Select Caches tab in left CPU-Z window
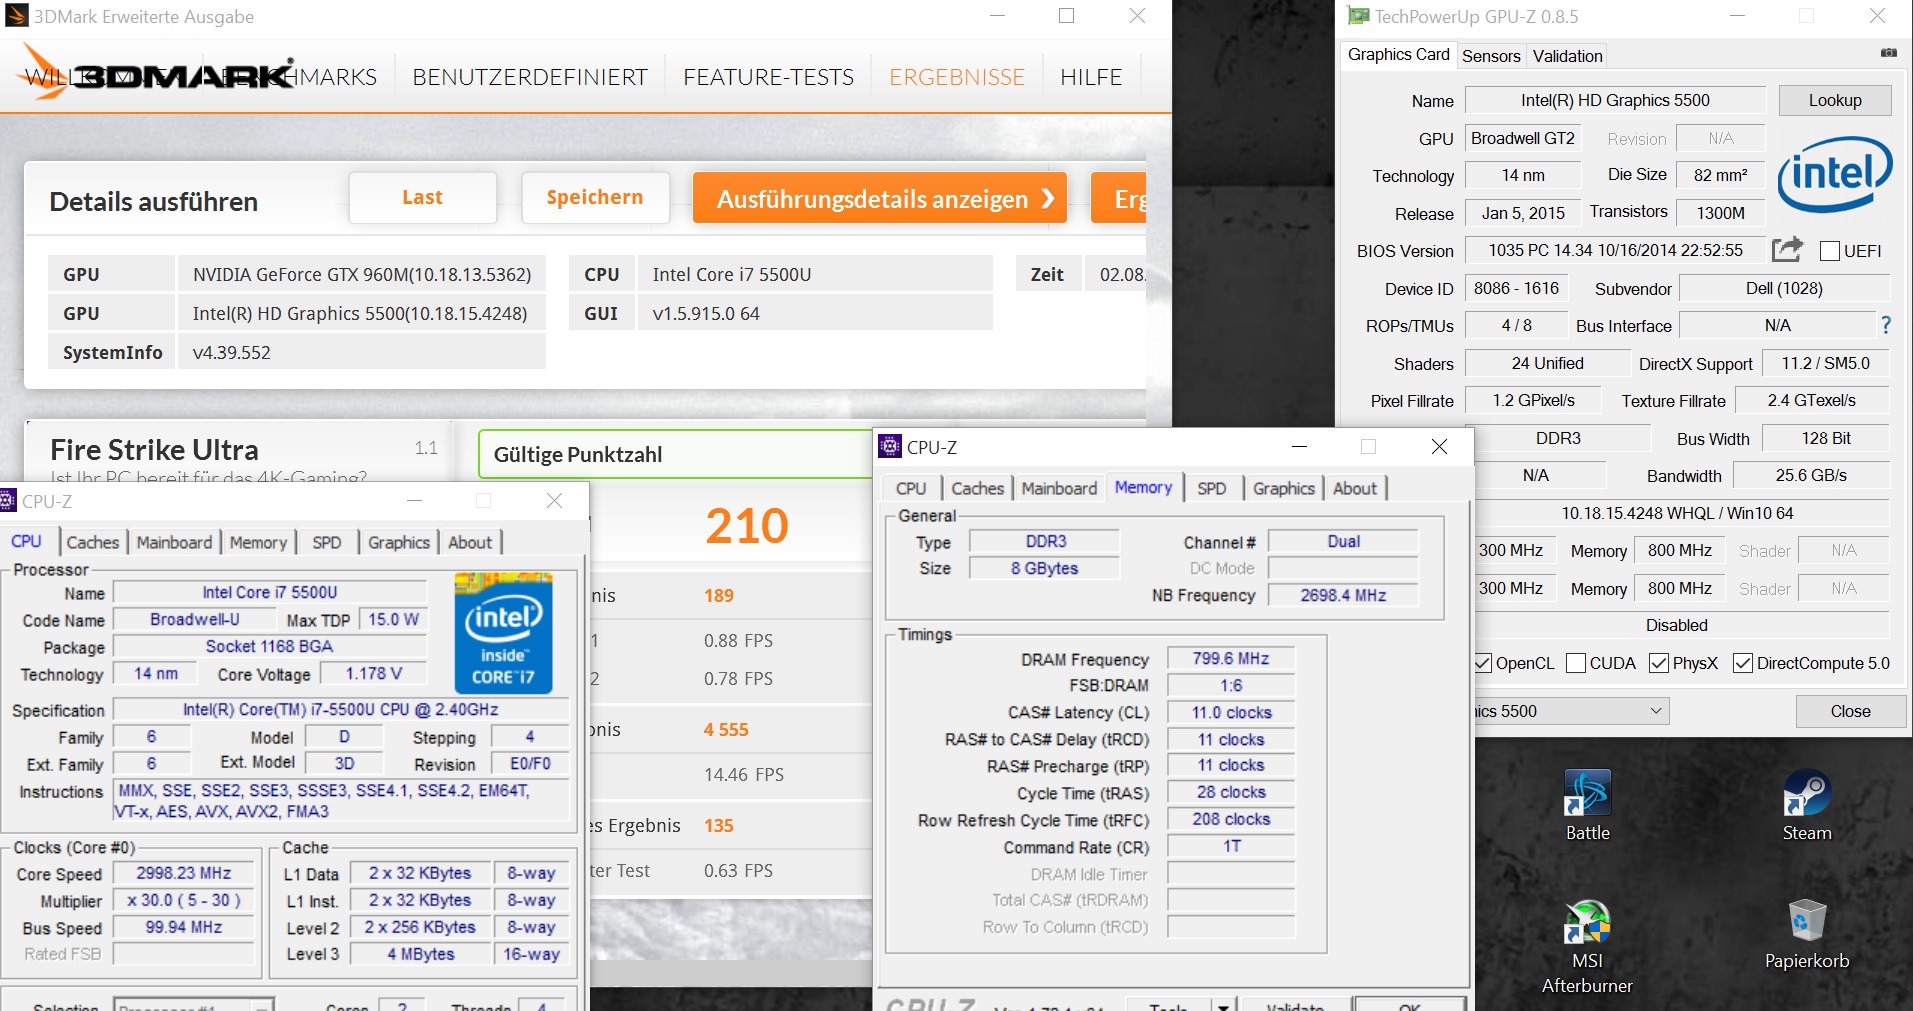 point(92,542)
